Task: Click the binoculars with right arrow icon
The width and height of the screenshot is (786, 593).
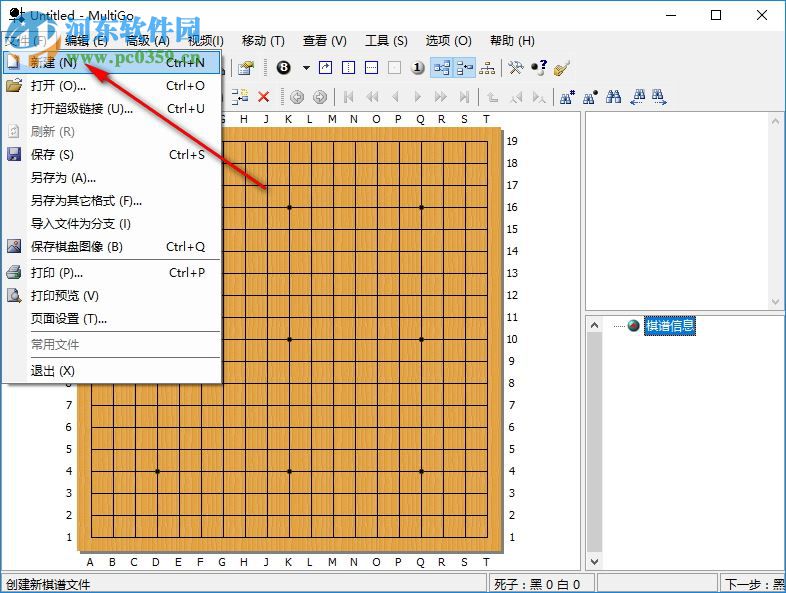Action: (660, 96)
